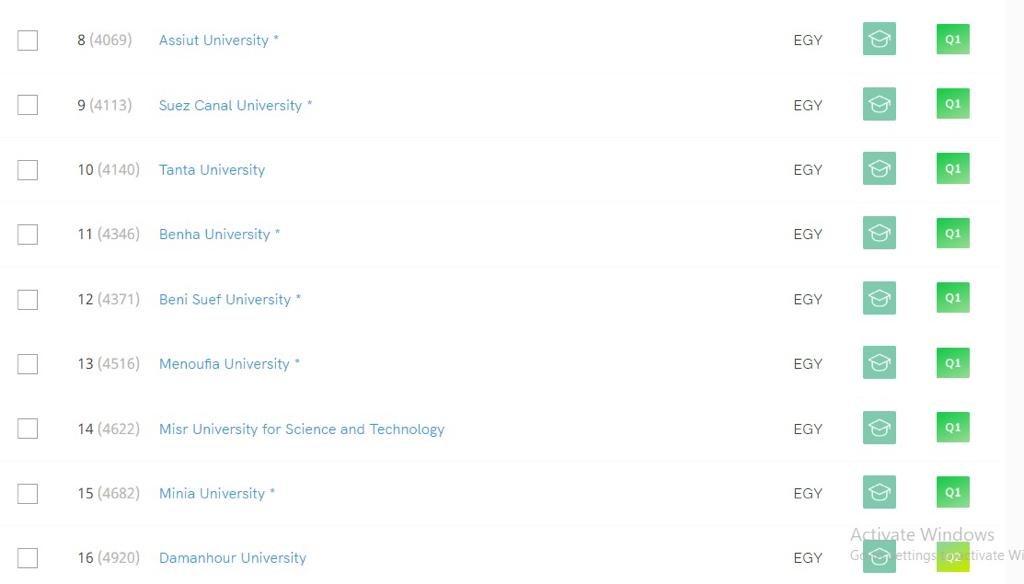Viewport: 1024px width, 584px height.
Task: Click the Q1 badge in Minia University row
Action: tap(953, 492)
